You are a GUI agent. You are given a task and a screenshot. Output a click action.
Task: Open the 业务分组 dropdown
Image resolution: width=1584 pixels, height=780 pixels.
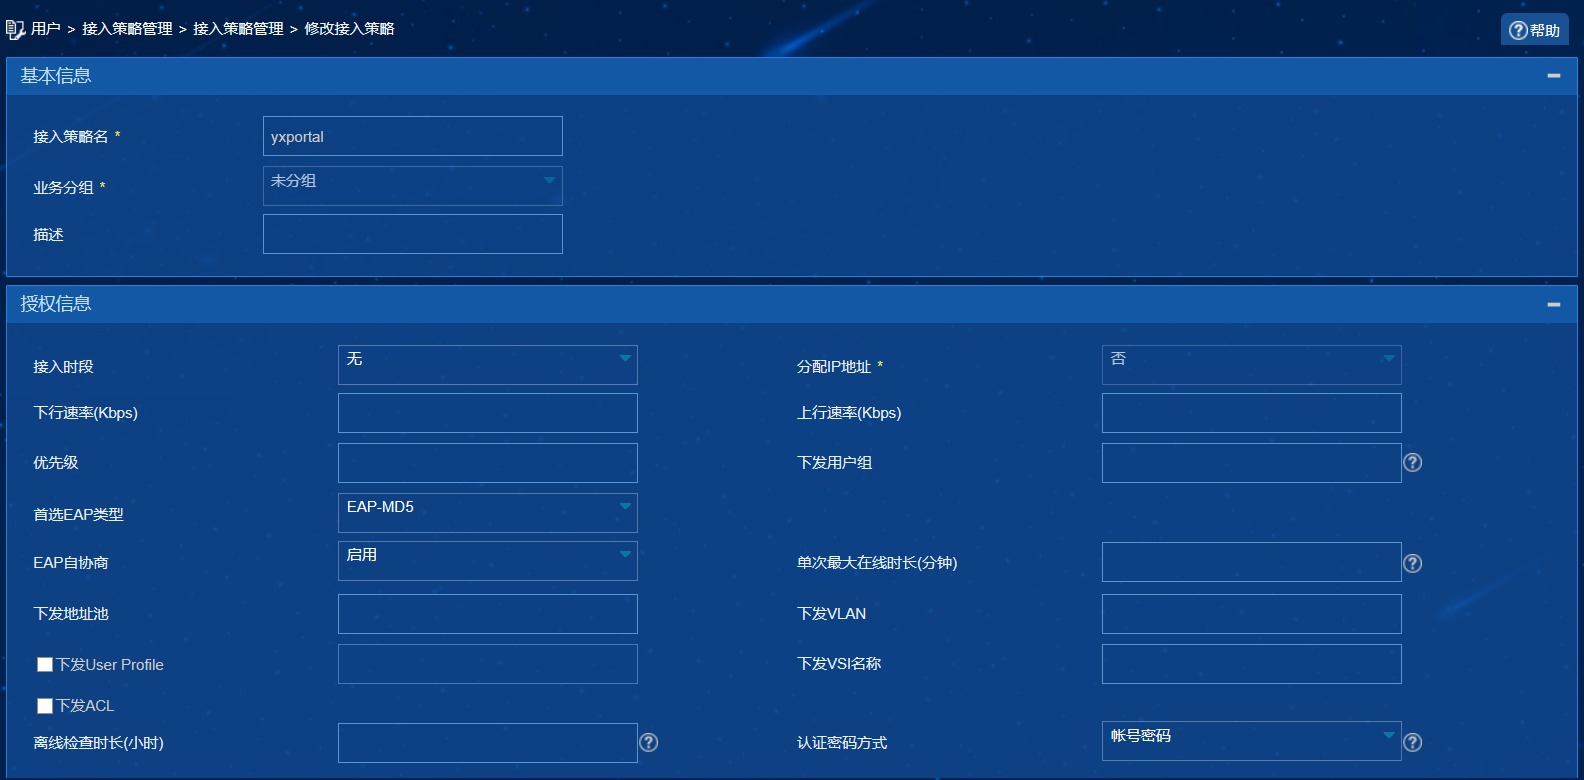point(413,186)
